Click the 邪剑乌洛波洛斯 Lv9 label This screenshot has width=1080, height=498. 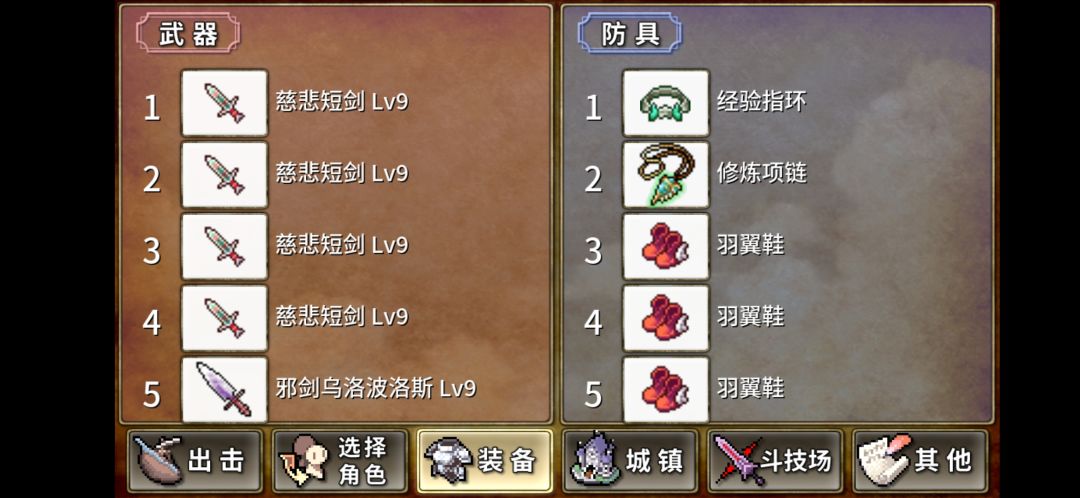[x=376, y=388]
